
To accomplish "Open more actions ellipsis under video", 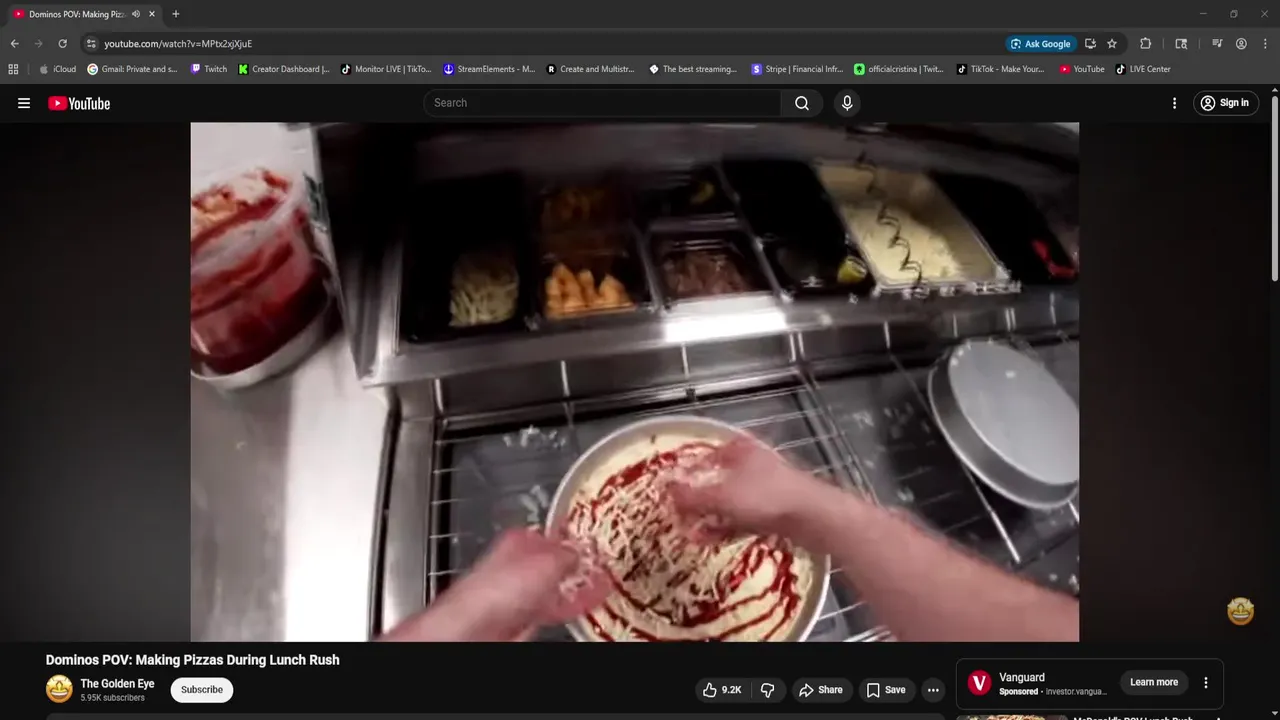I will [x=933, y=690].
